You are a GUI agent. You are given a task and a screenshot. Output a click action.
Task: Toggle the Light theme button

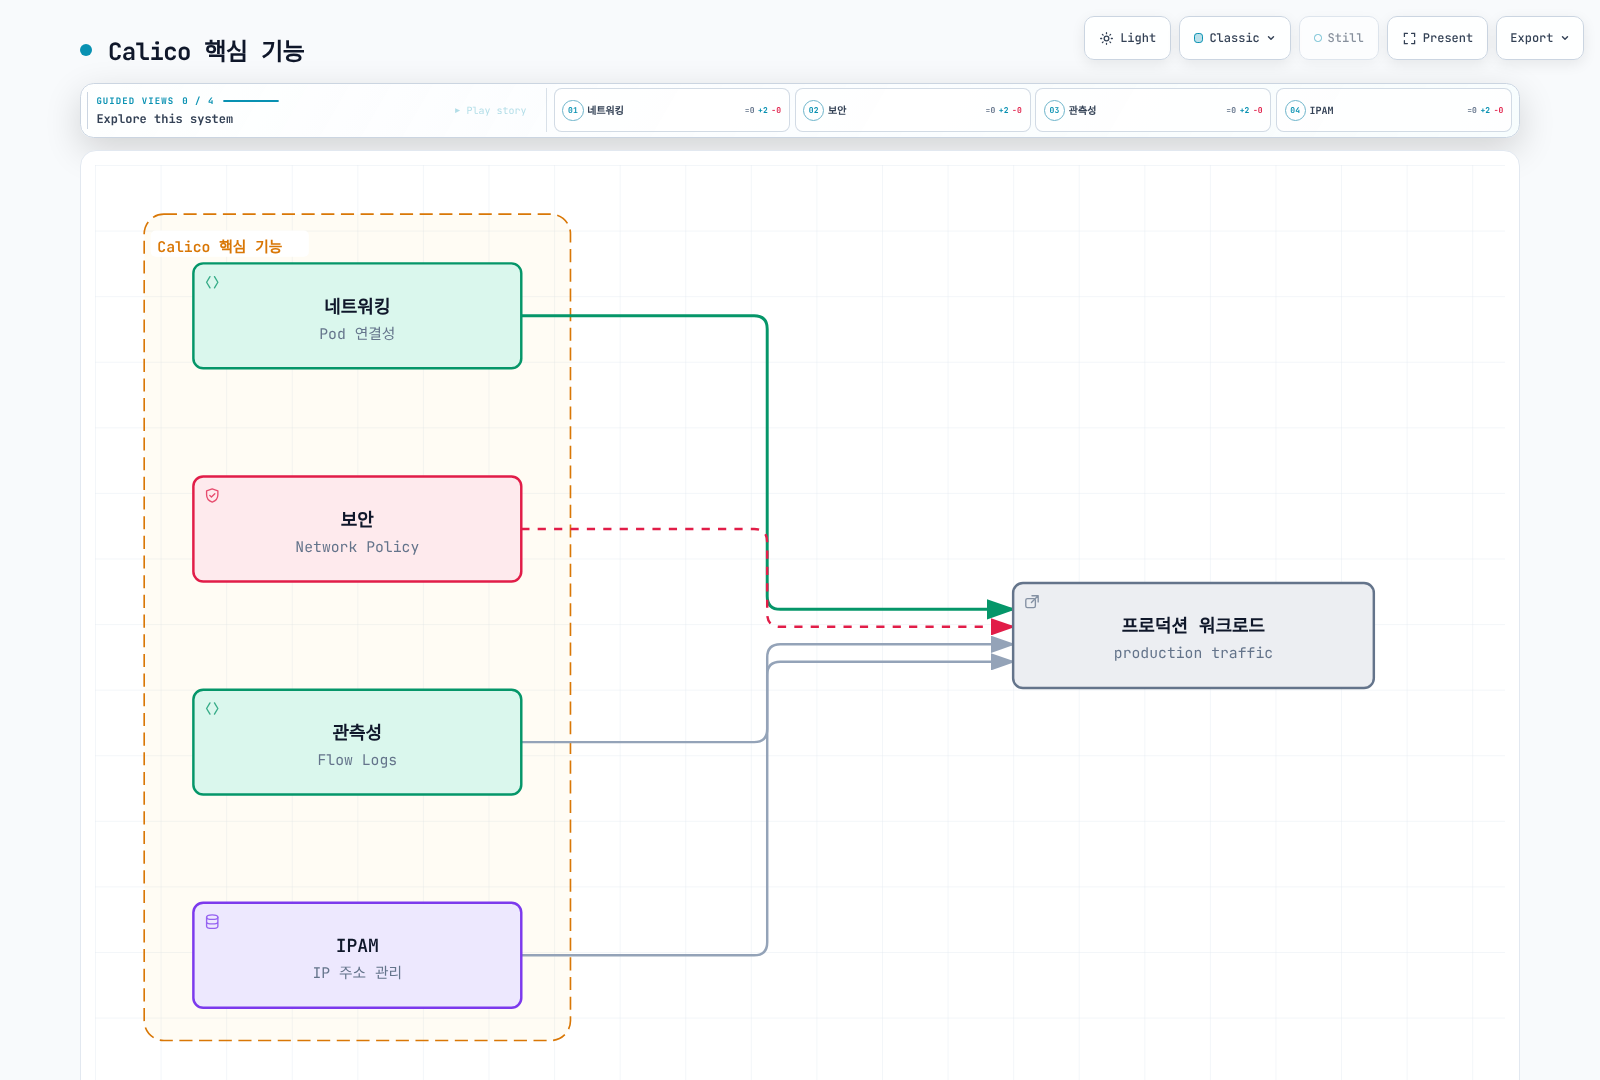[1127, 38]
